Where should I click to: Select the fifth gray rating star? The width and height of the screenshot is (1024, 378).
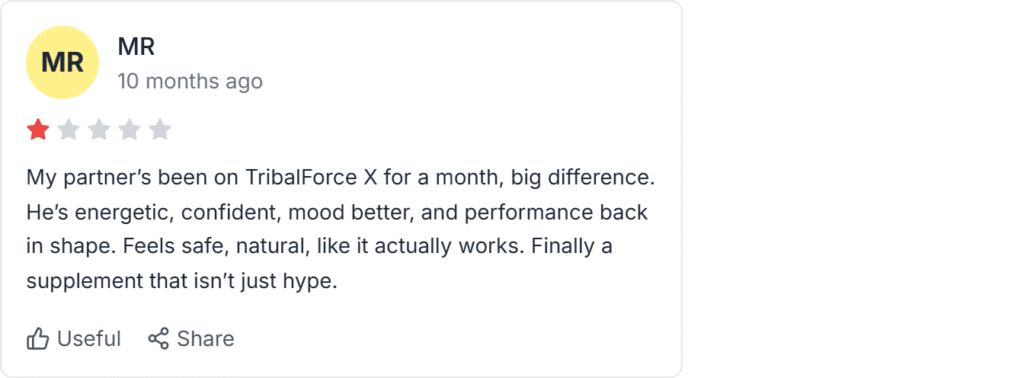pyautogui.click(x=159, y=130)
